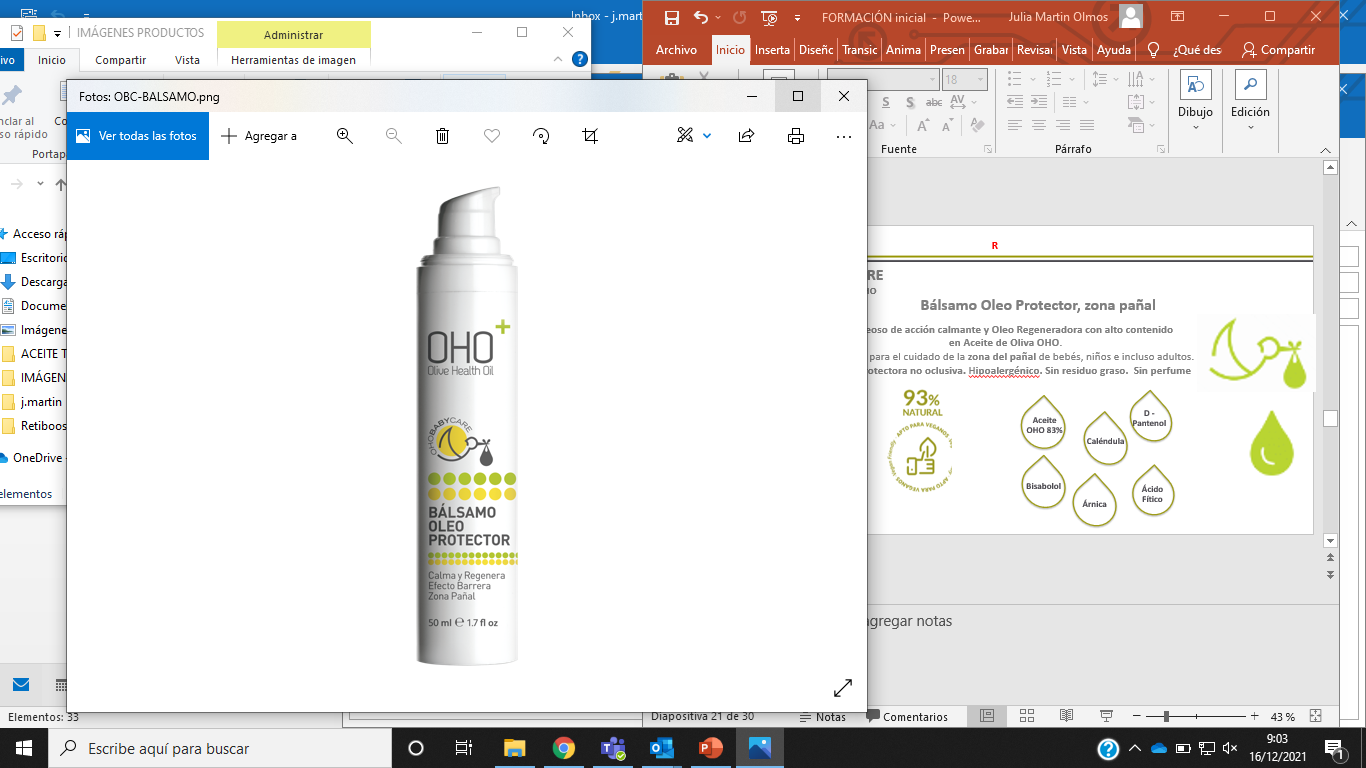Viewport: 1366px width, 768px height.
Task: Open the j.martin folder in Explorer sidebar
Action: [34, 402]
